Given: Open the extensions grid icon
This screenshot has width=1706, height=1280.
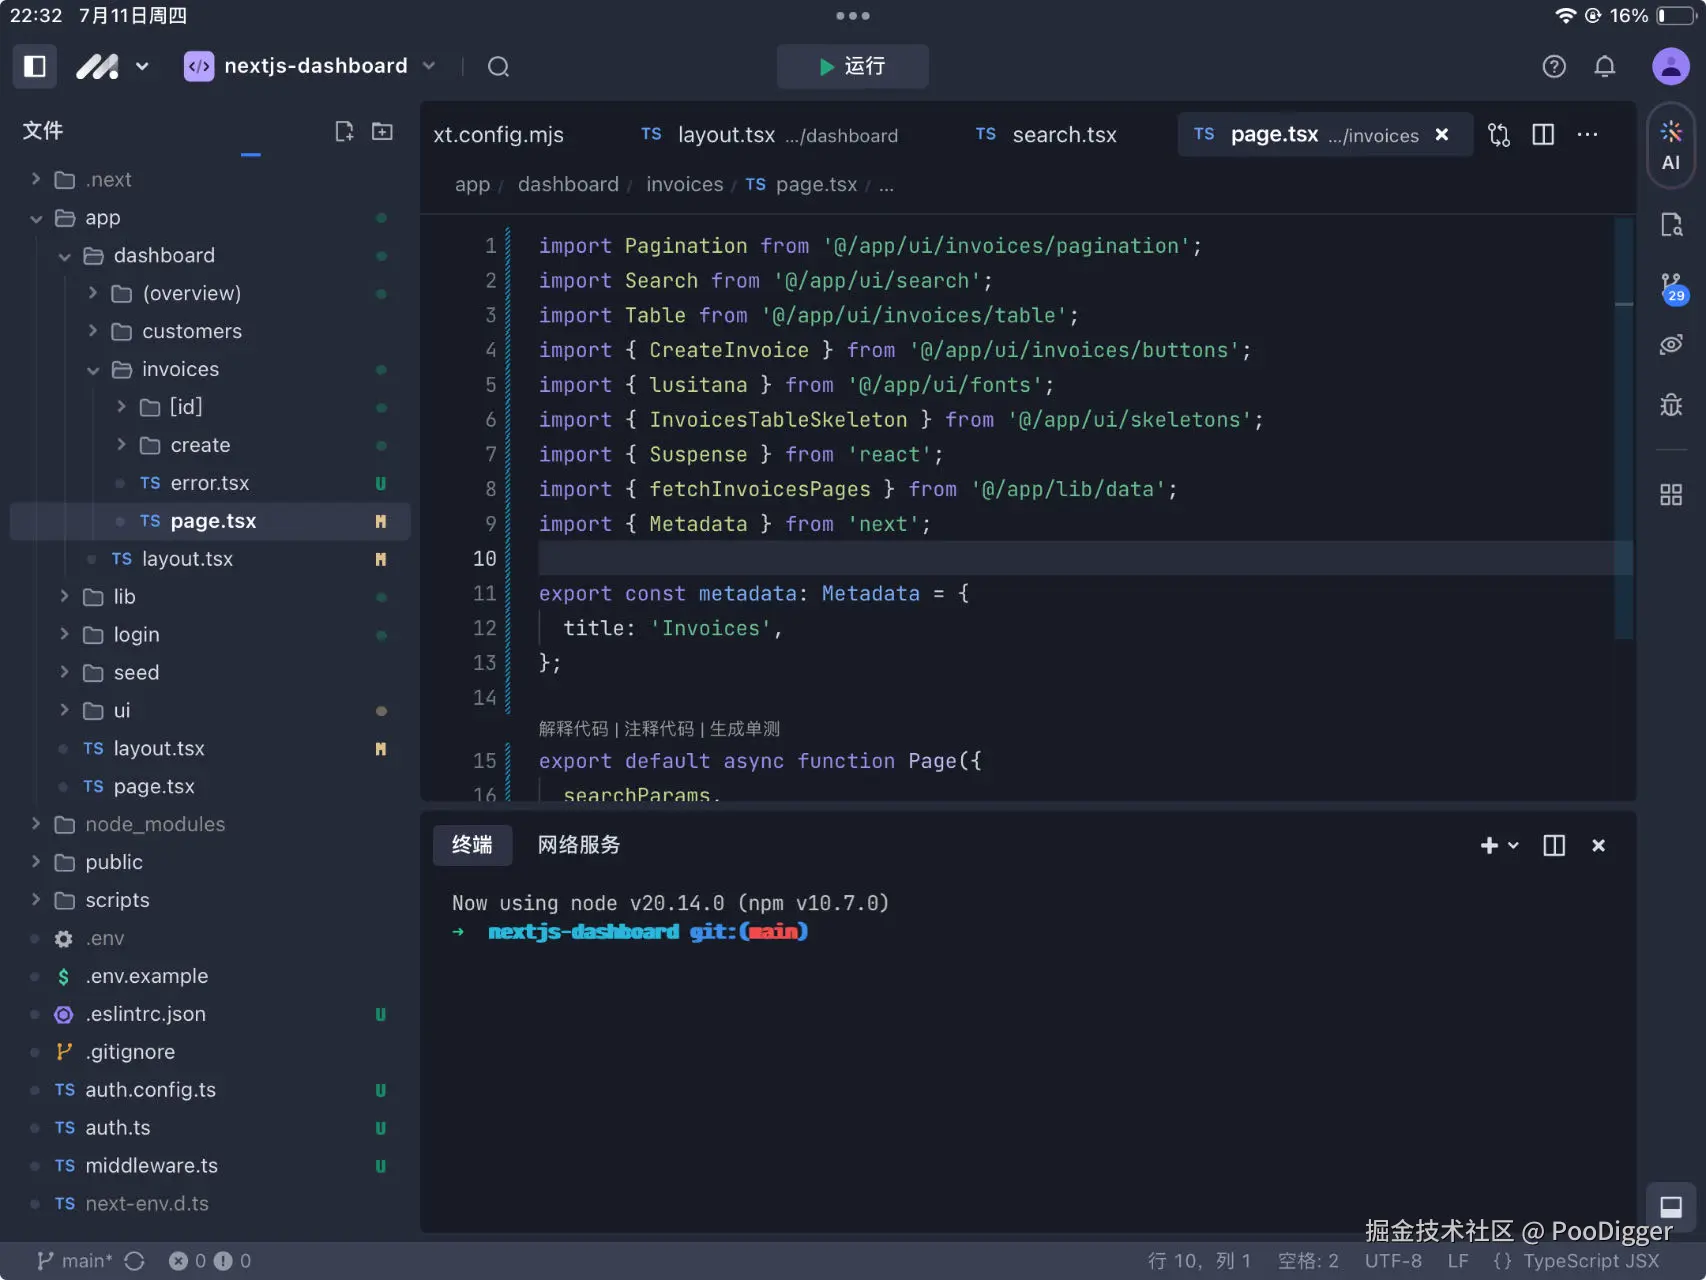Looking at the screenshot, I should pyautogui.click(x=1671, y=494).
